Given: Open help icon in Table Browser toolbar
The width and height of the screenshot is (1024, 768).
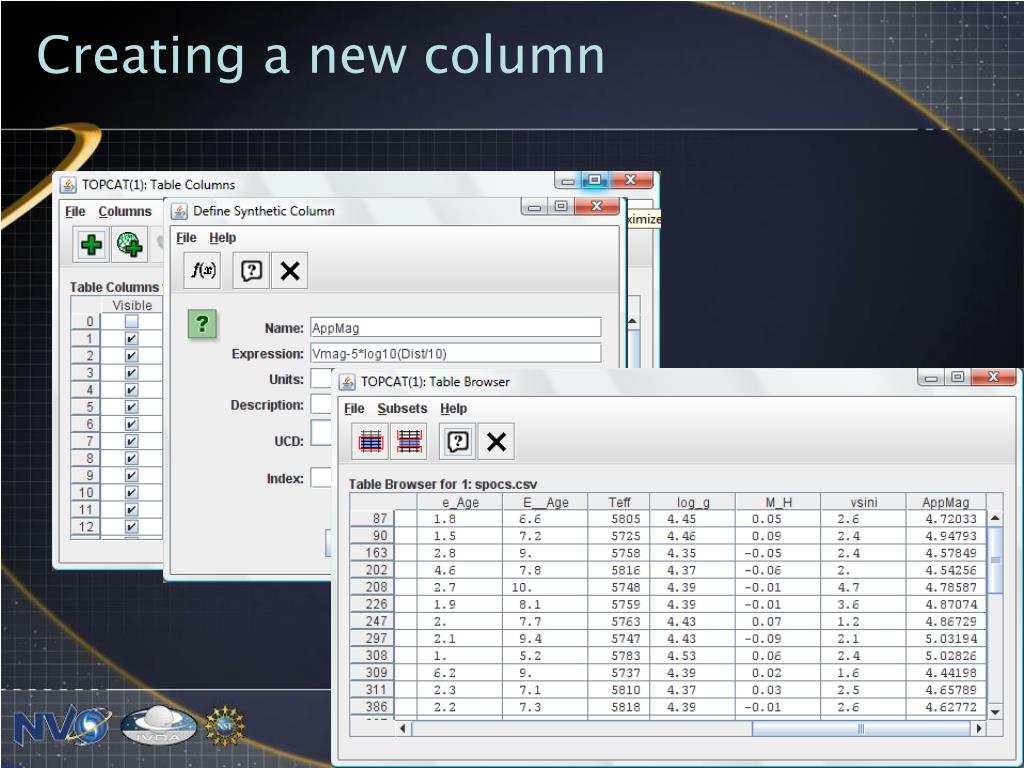Looking at the screenshot, I should [x=458, y=441].
